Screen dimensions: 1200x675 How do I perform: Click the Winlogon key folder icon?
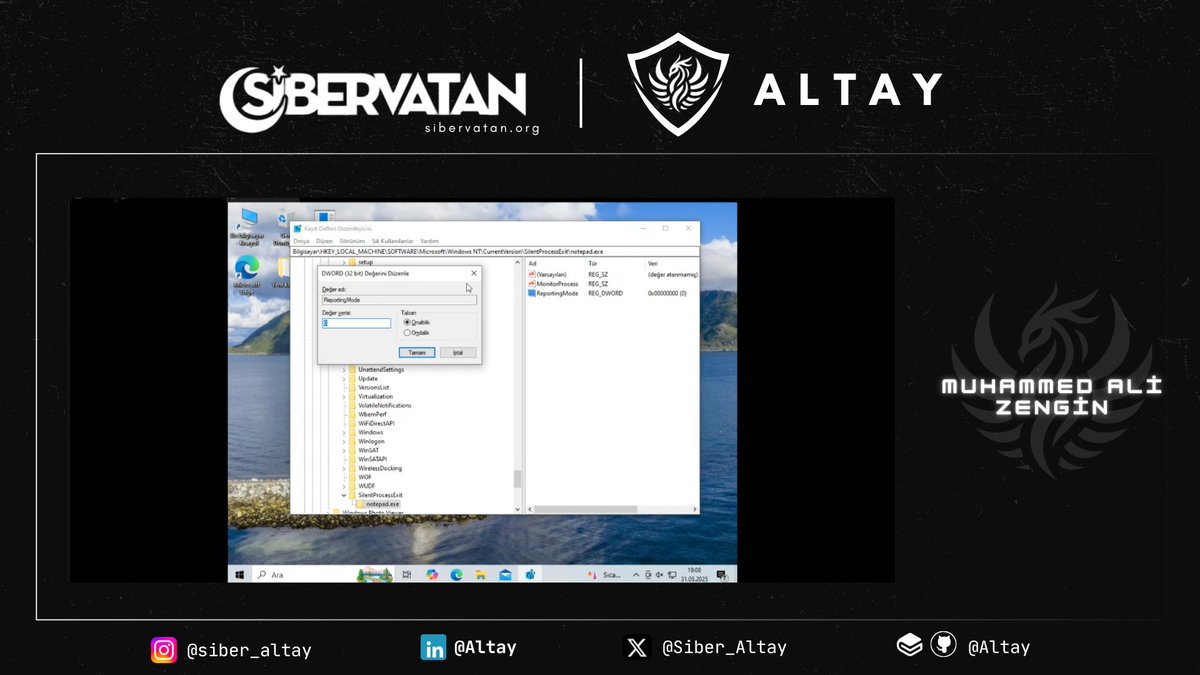point(352,441)
